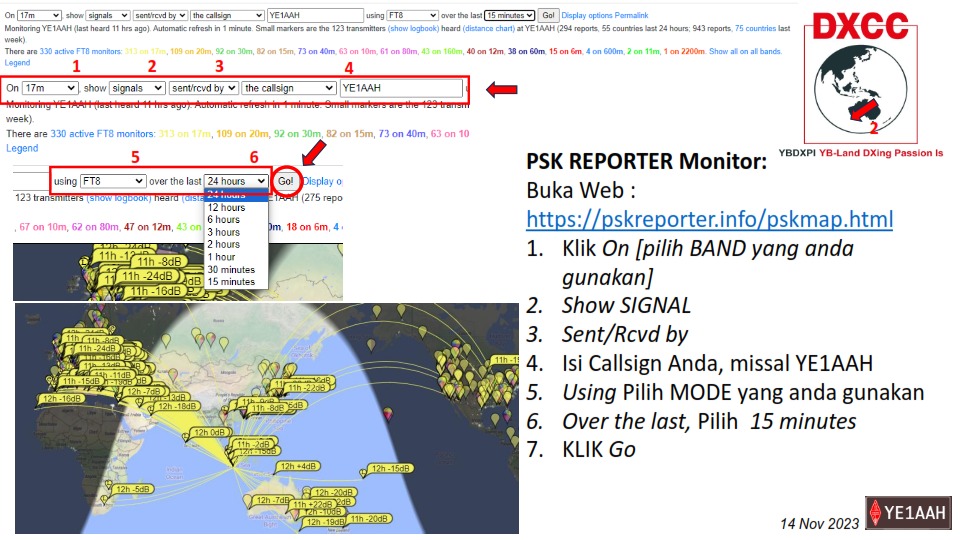Open the Permalink link
Screen dimensions: 960x540
631,15
